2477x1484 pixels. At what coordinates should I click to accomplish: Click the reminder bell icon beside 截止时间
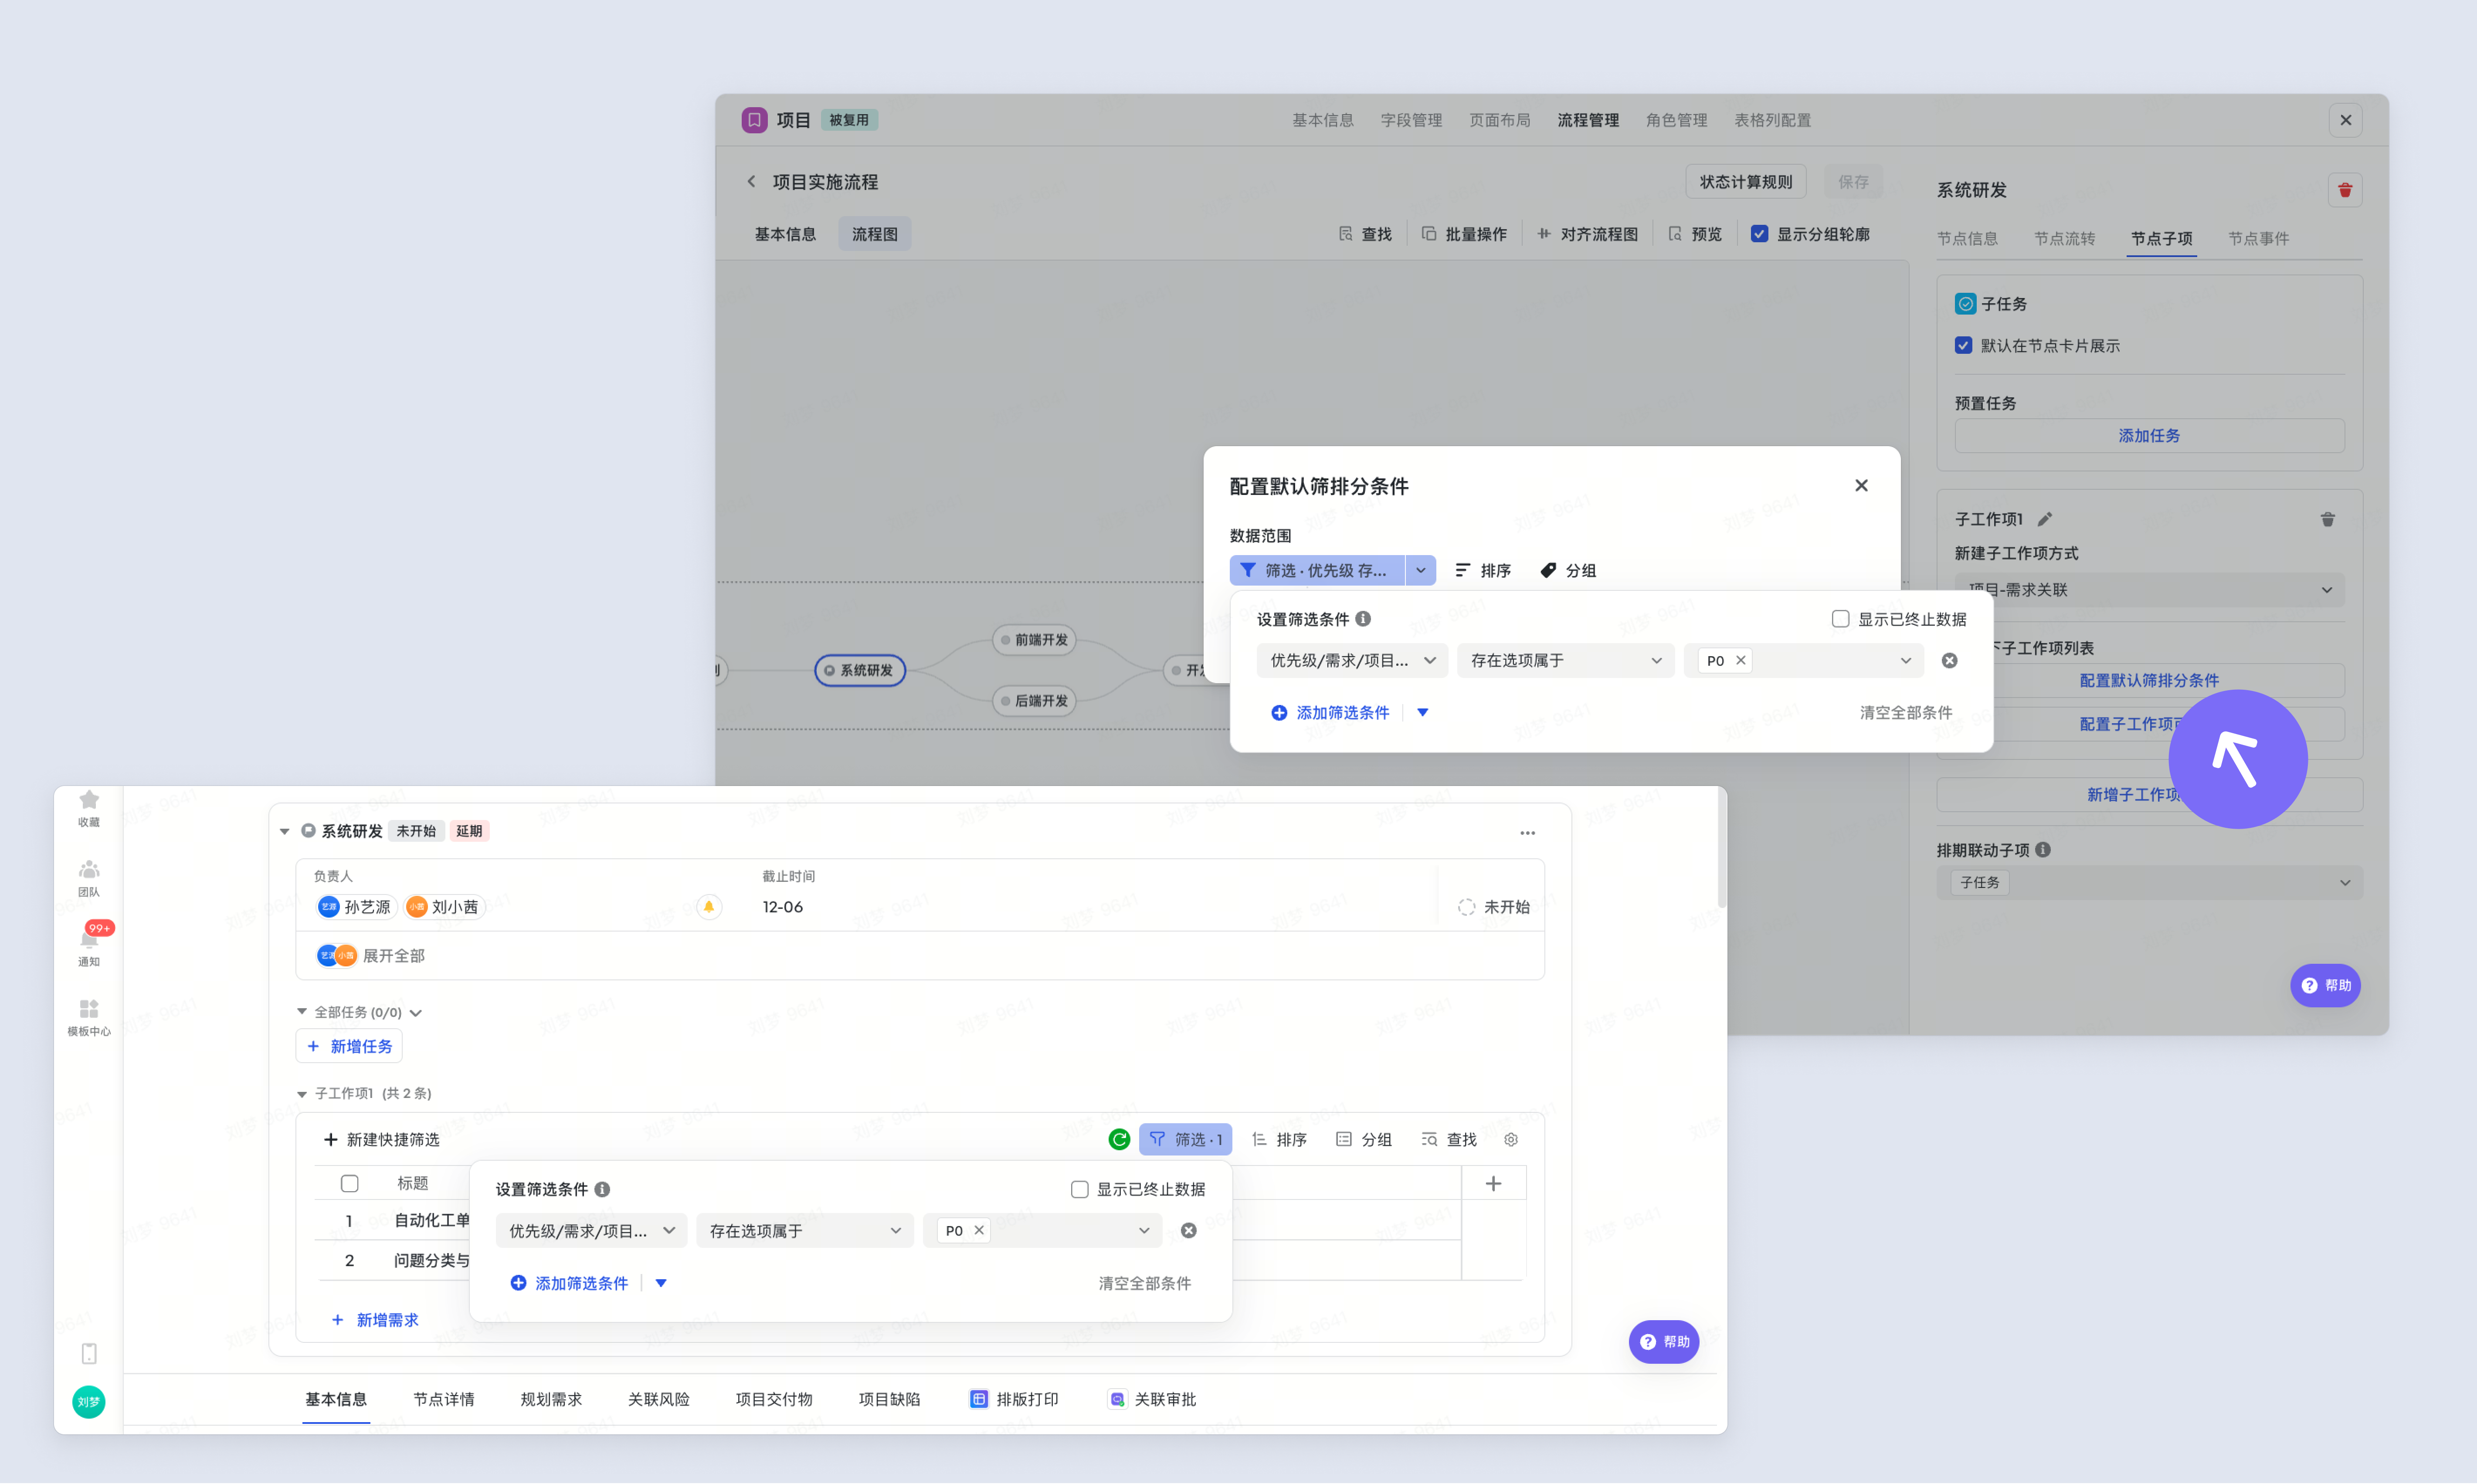coord(709,907)
